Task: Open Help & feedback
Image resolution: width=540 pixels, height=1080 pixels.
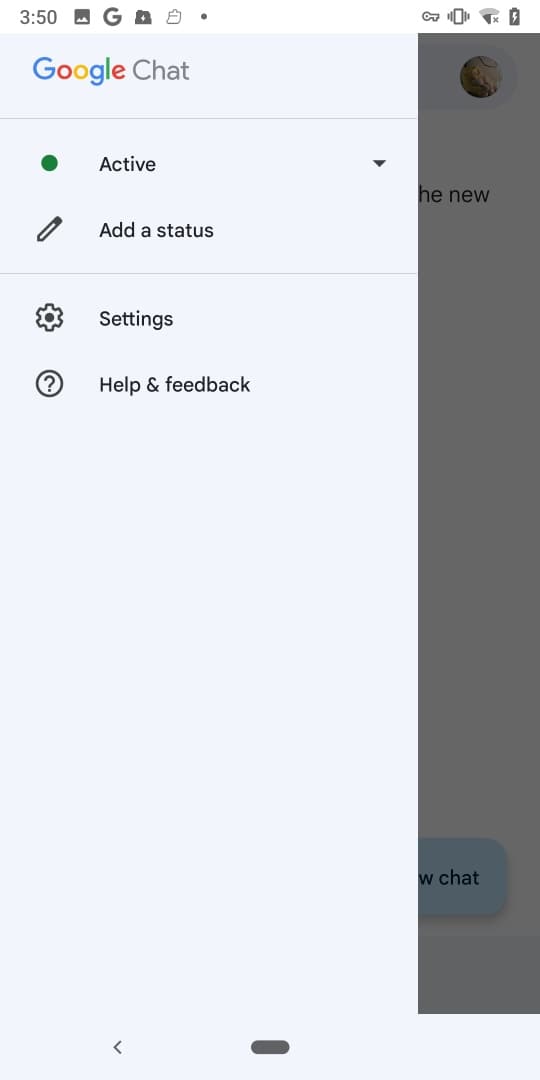Action: [x=208, y=384]
